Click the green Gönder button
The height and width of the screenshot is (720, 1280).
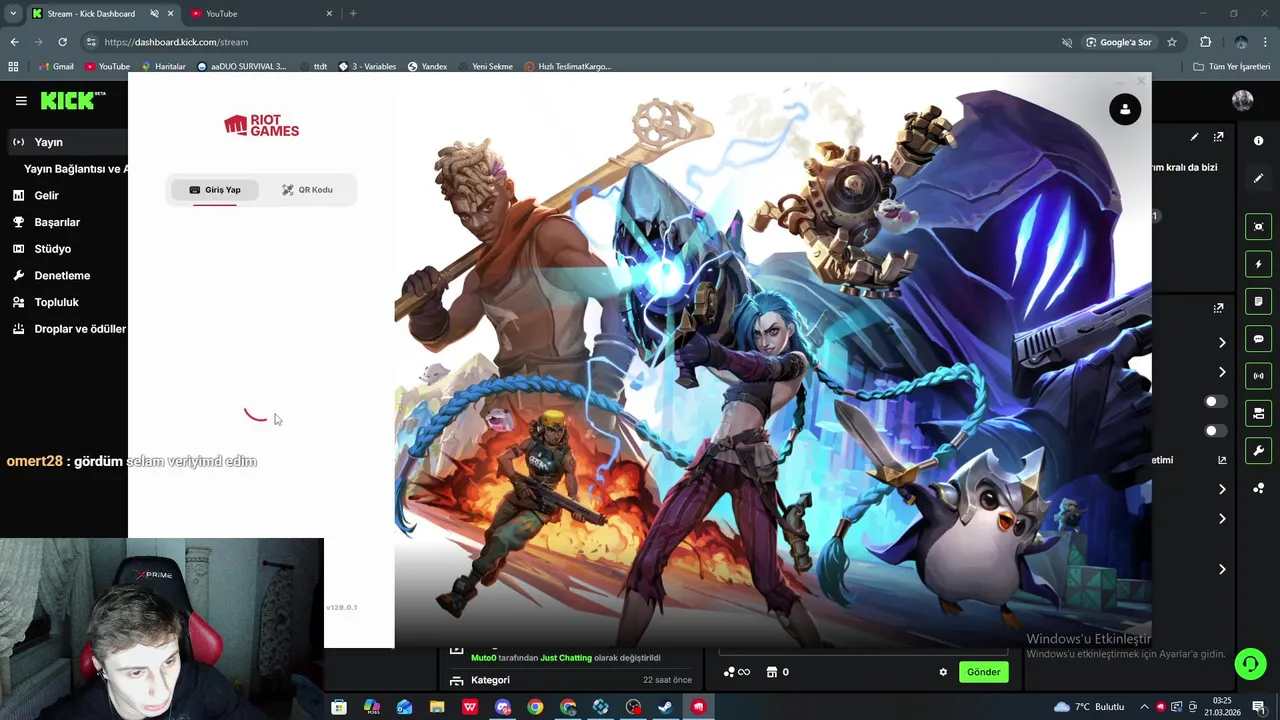tap(983, 672)
